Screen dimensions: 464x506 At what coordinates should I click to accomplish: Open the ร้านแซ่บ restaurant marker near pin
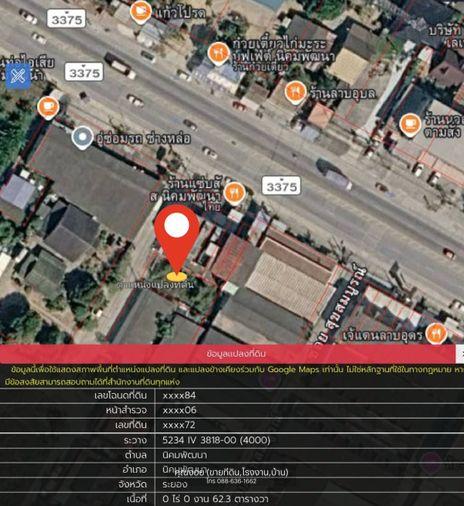pos(235,193)
